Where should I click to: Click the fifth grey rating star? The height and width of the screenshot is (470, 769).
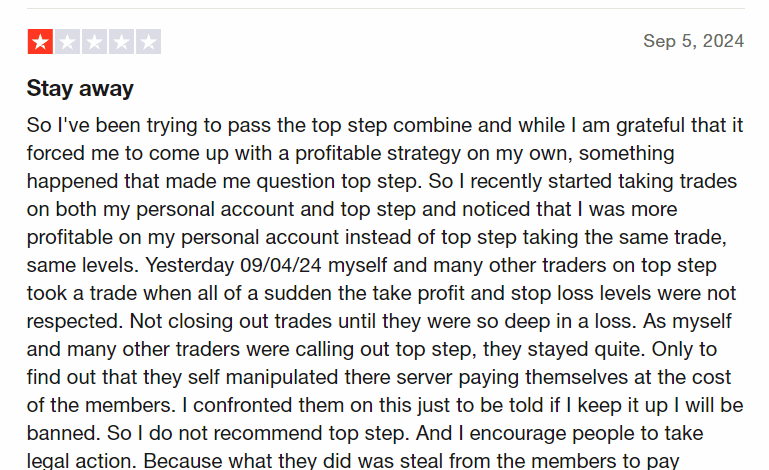[148, 42]
